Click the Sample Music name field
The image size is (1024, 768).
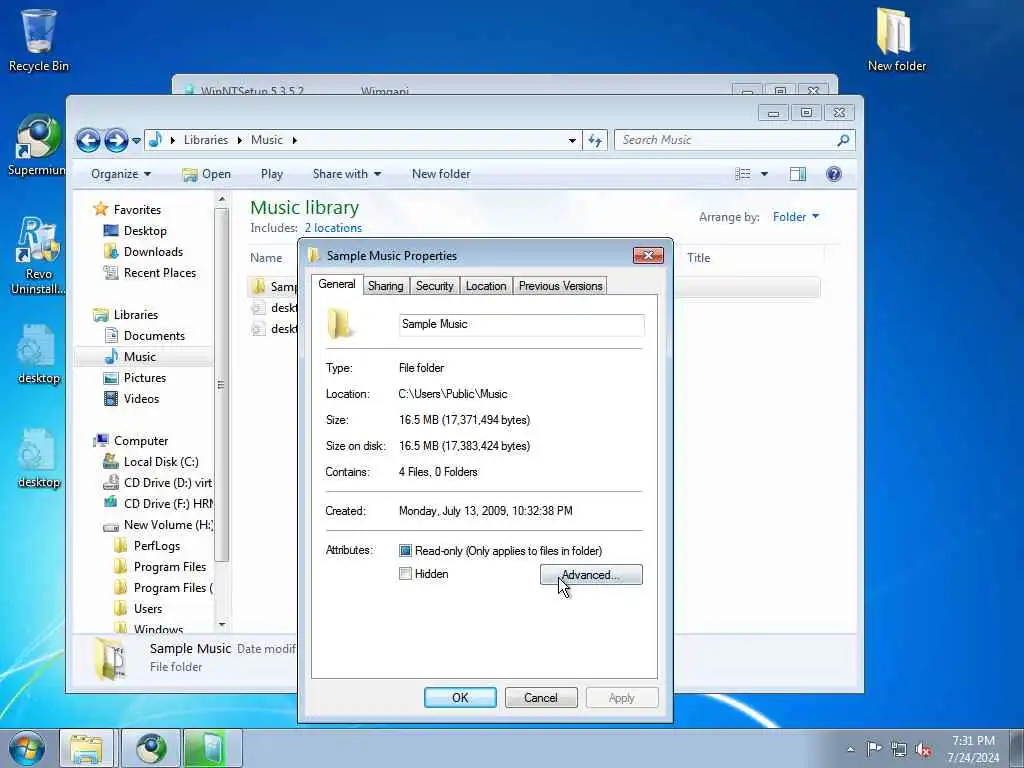521,325
